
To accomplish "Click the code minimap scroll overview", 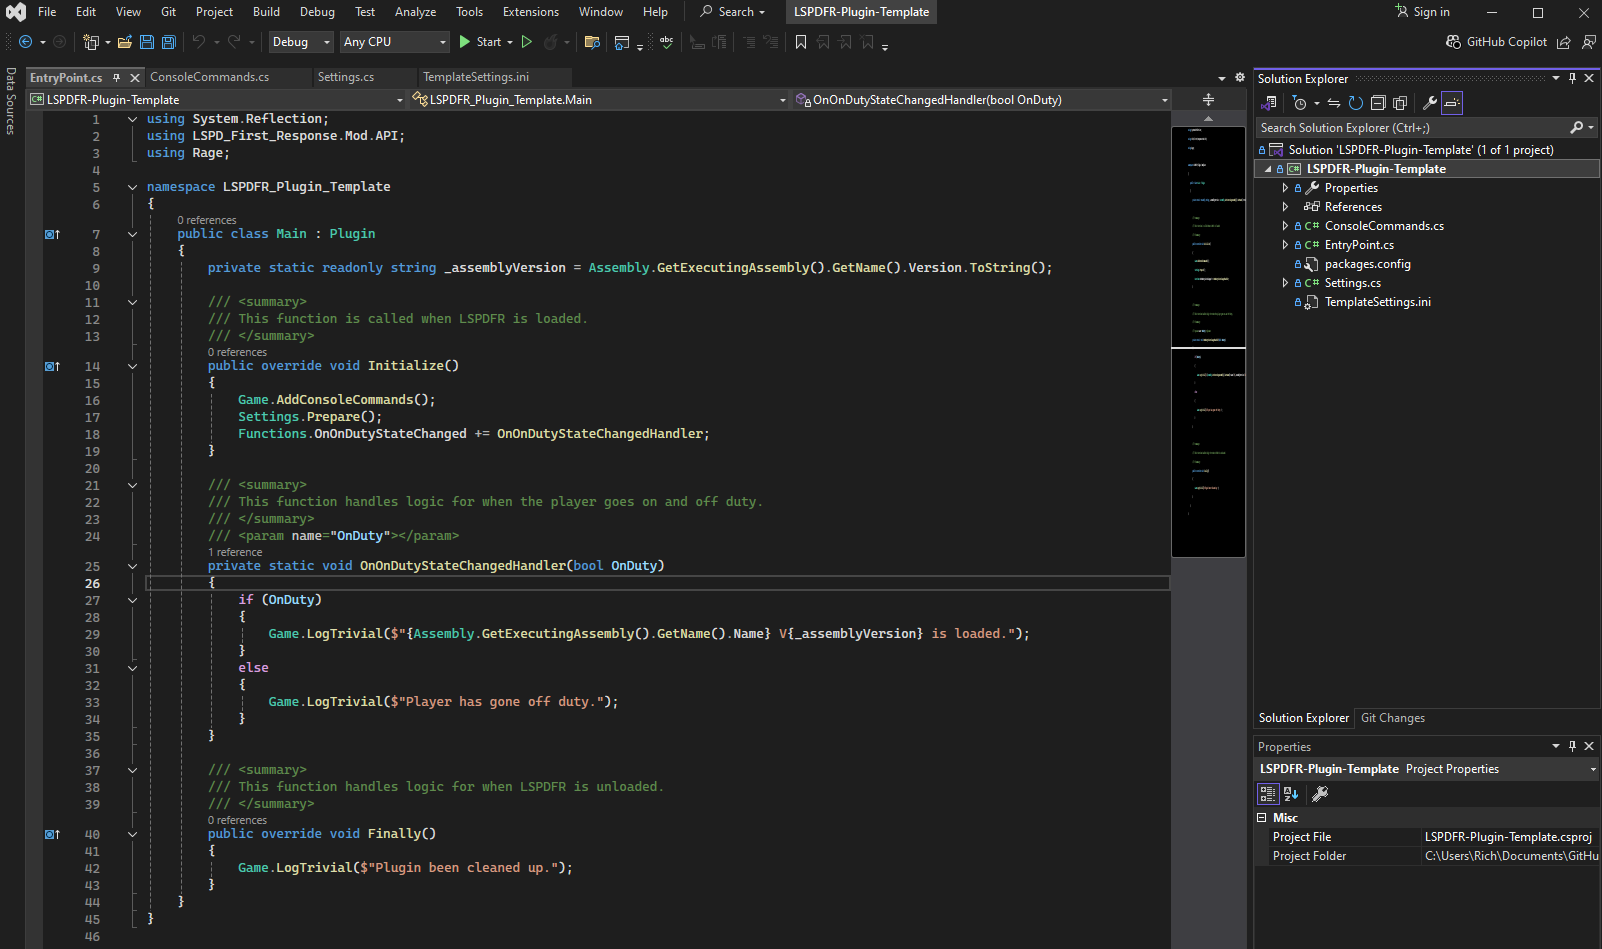I will pyautogui.click(x=1208, y=340).
